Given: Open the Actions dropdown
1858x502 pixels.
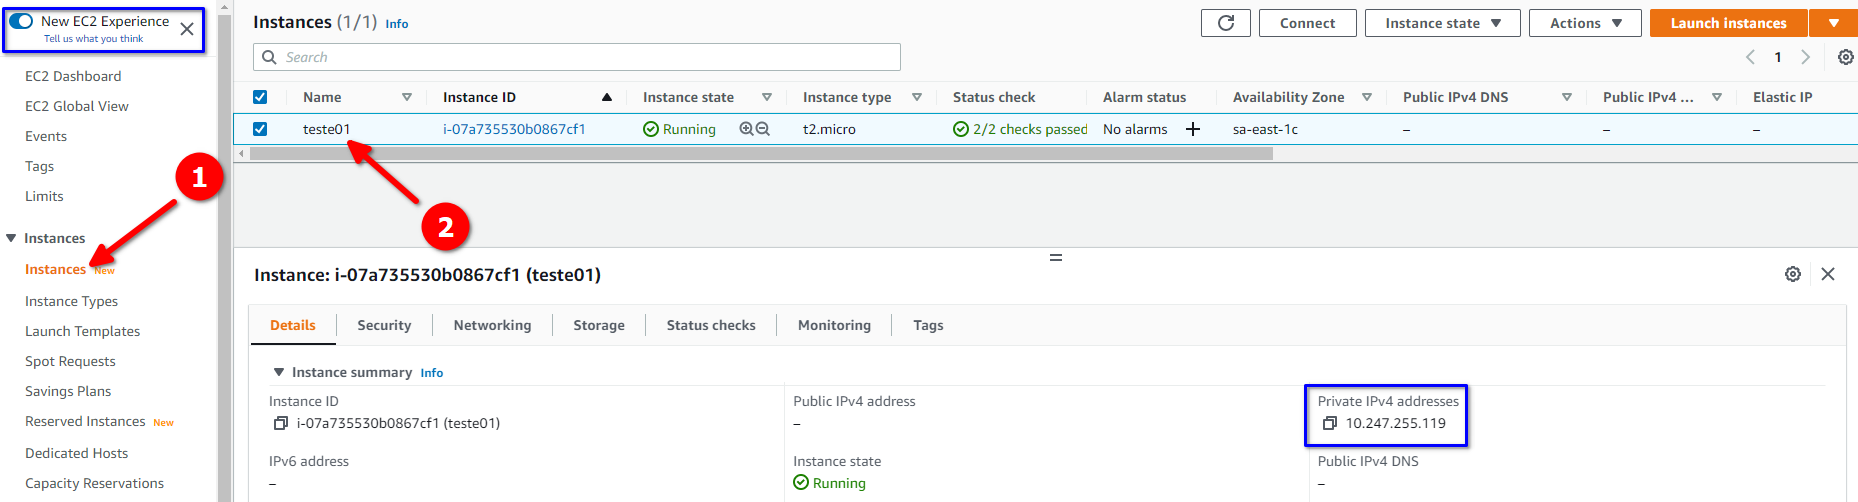Looking at the screenshot, I should 1585,23.
